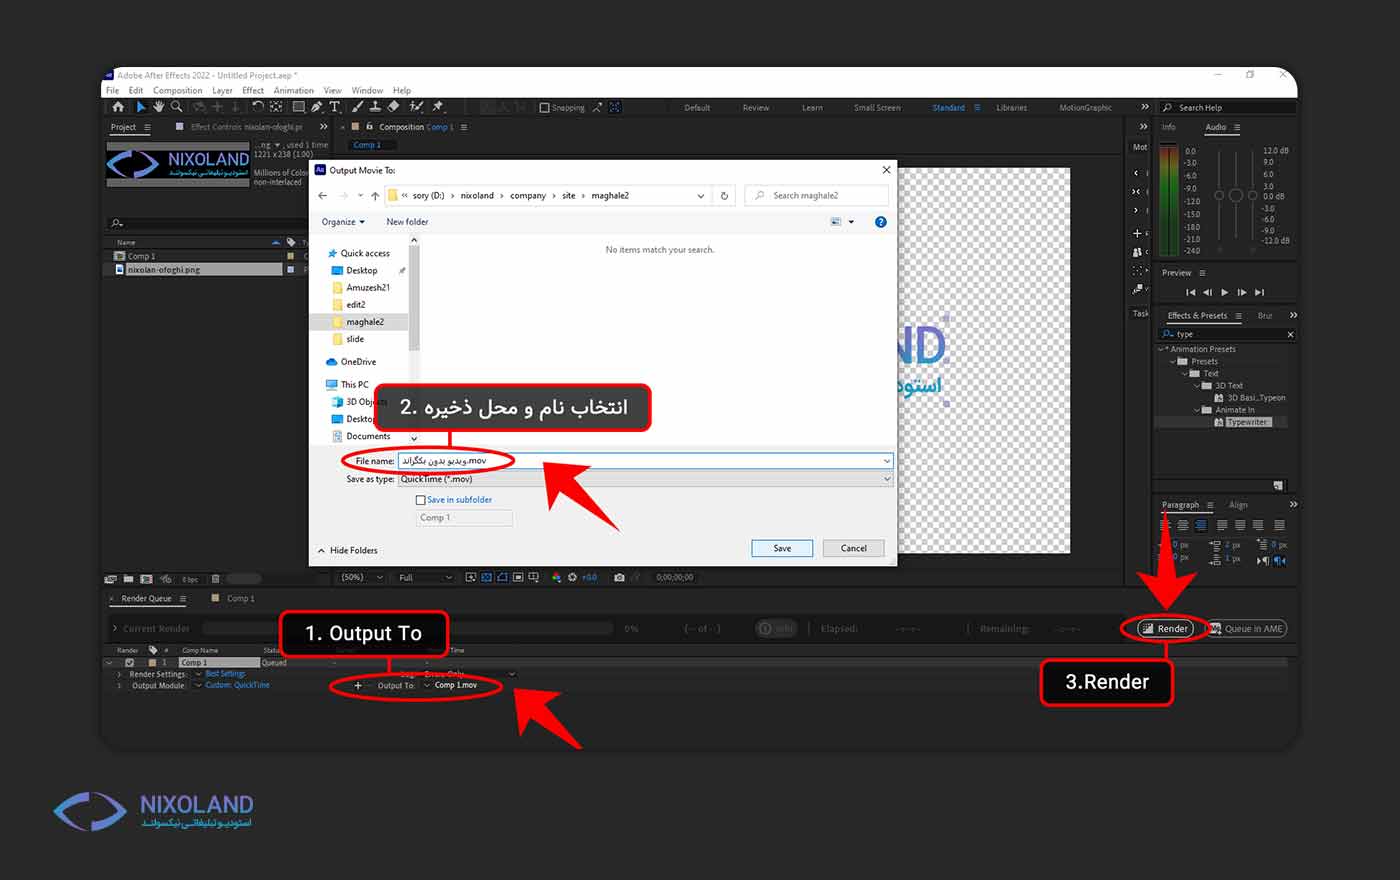1400x880 pixels.
Task: Open the Render Queue panel menu icon
Action: point(182,598)
